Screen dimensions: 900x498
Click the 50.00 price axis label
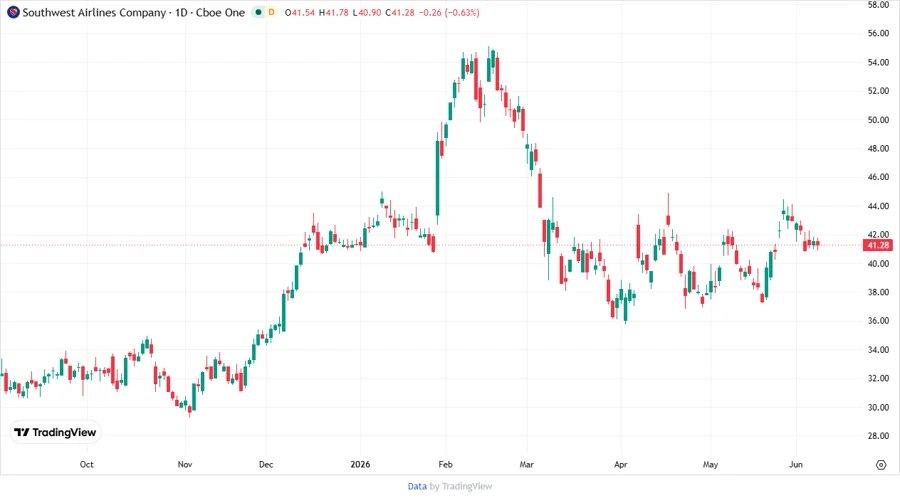click(x=878, y=120)
